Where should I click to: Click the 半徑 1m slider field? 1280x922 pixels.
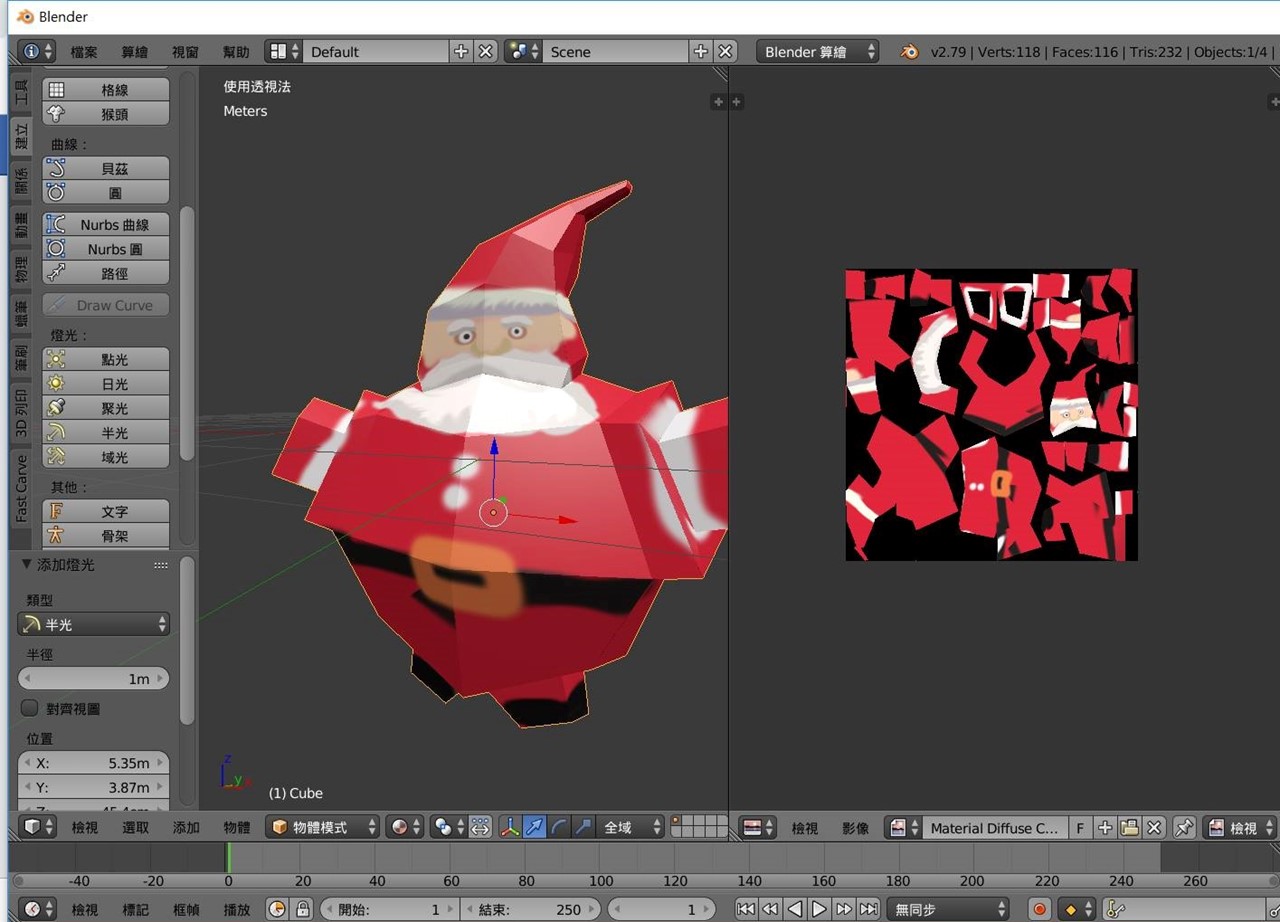94,678
